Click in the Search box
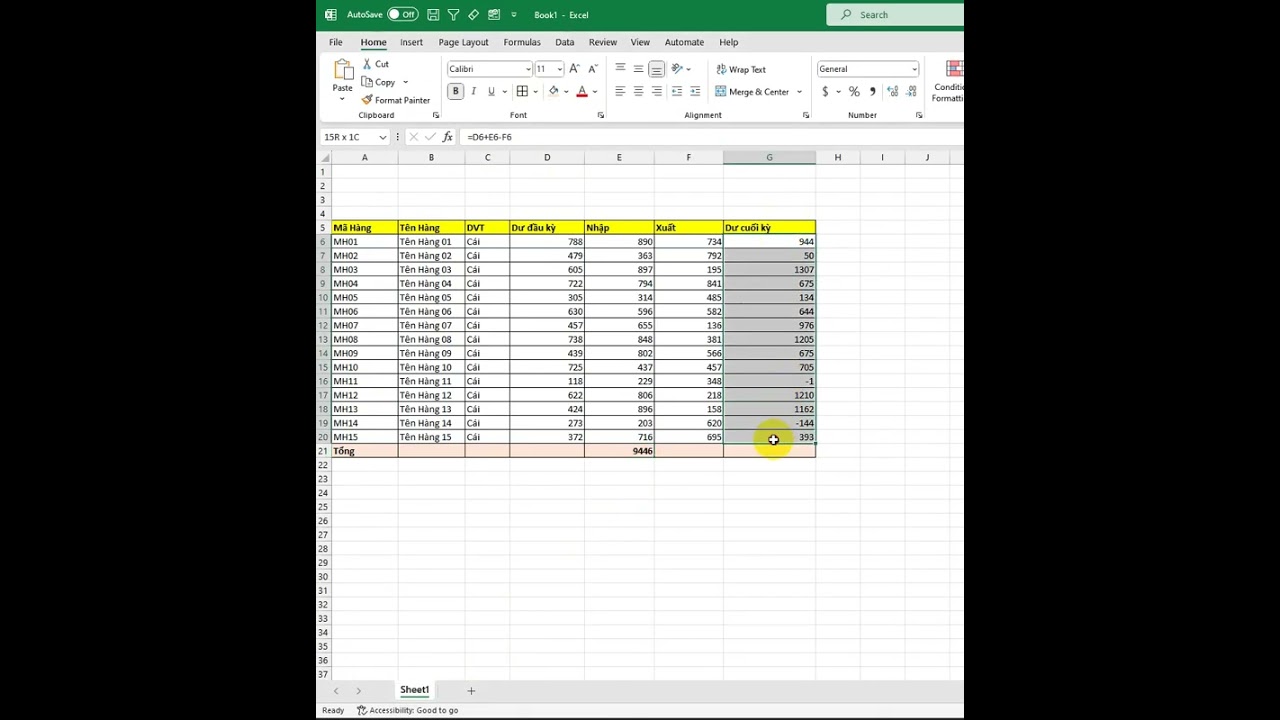Screen dimensions: 1280x720 click(896, 15)
